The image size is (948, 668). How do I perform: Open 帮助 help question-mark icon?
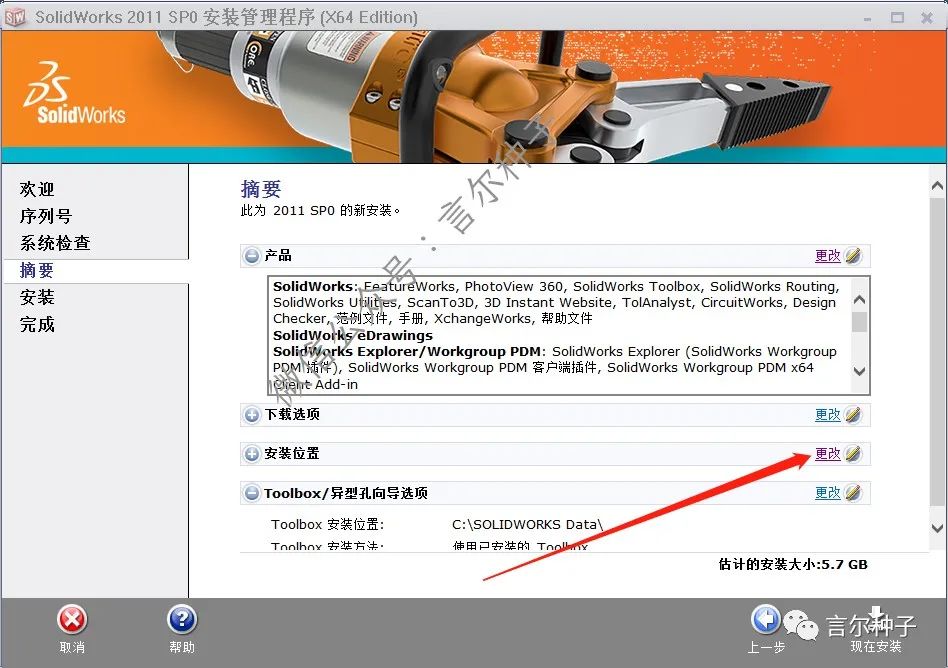[181, 620]
